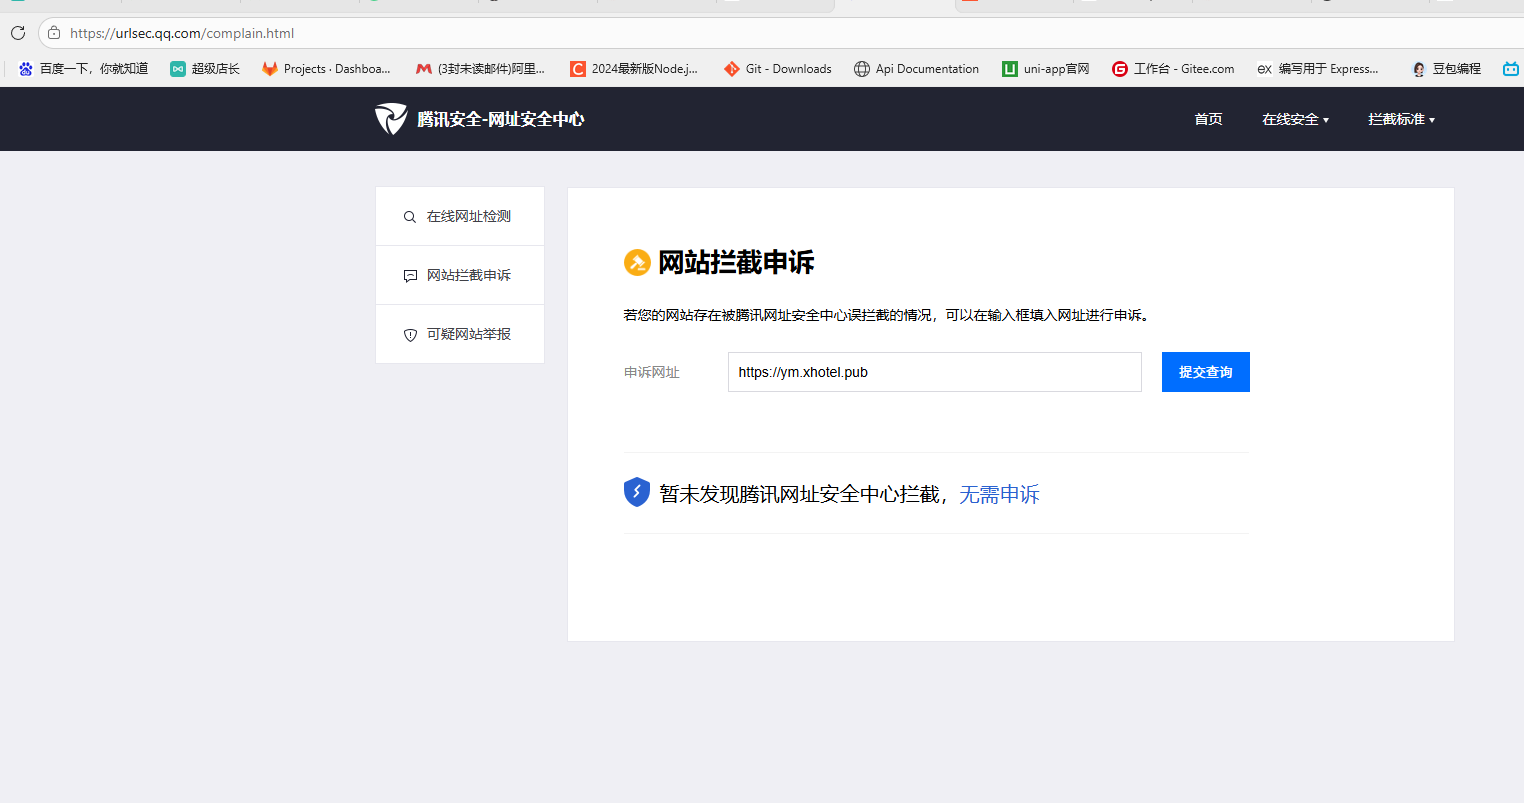Open 在线网址检测 in the sidebar
The image size is (1524, 803).
(460, 216)
